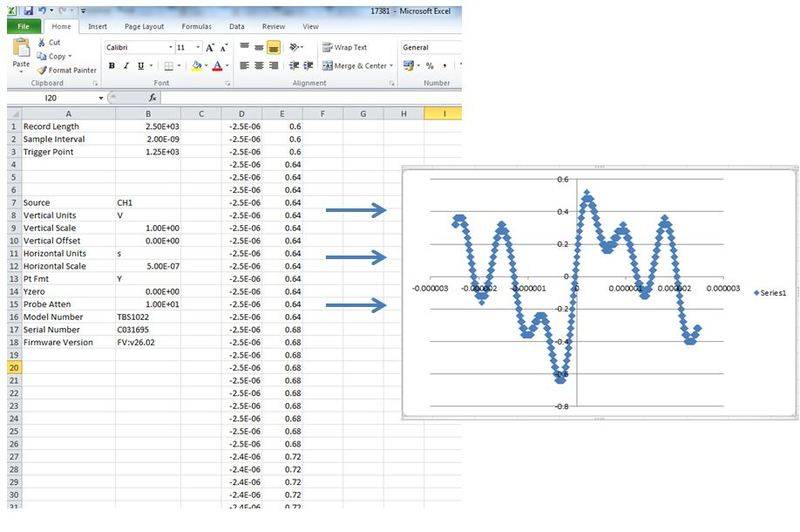The image size is (800, 532).
Task: Toggle Bold formatting
Action: coord(112,66)
